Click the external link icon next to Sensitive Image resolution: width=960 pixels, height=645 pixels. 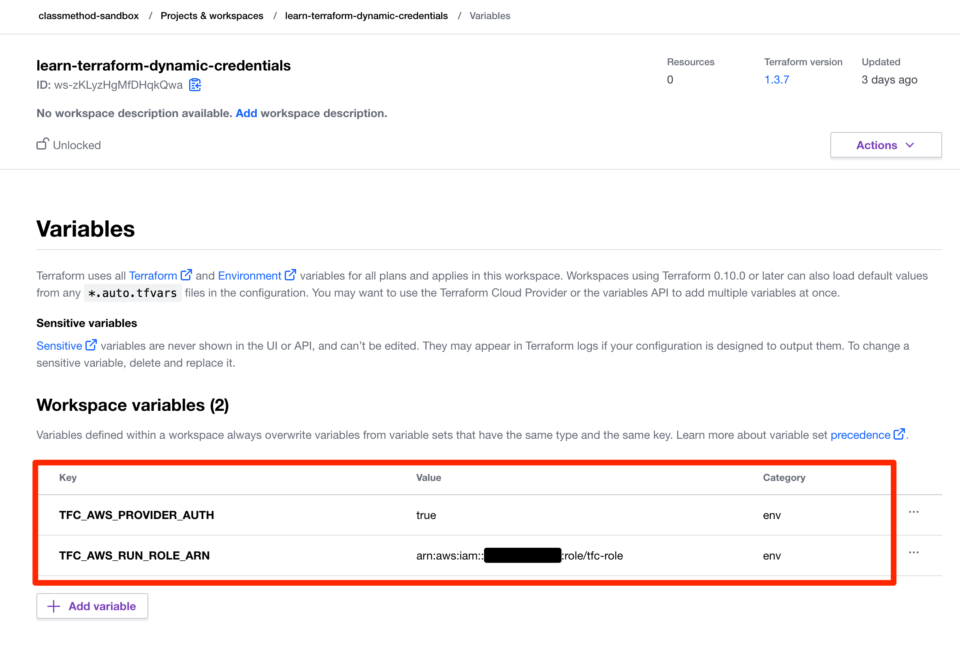click(x=91, y=345)
